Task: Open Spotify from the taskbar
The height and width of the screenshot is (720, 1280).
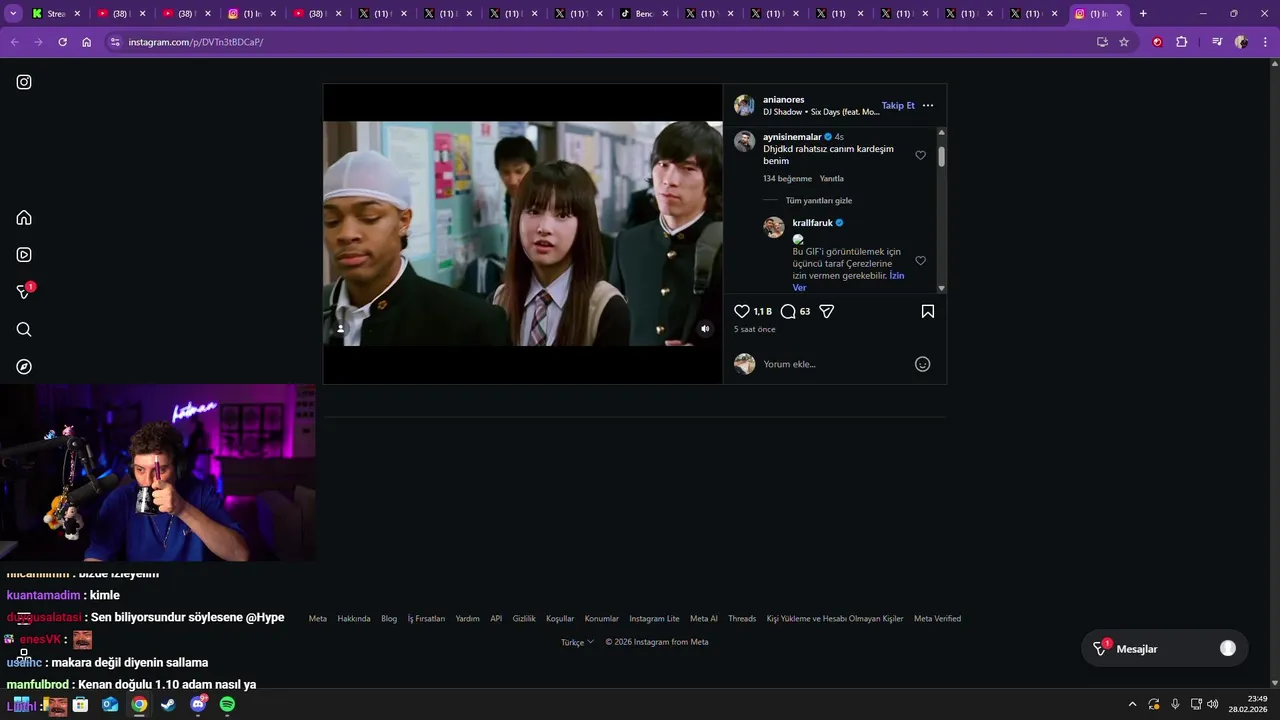Action: tap(227, 704)
